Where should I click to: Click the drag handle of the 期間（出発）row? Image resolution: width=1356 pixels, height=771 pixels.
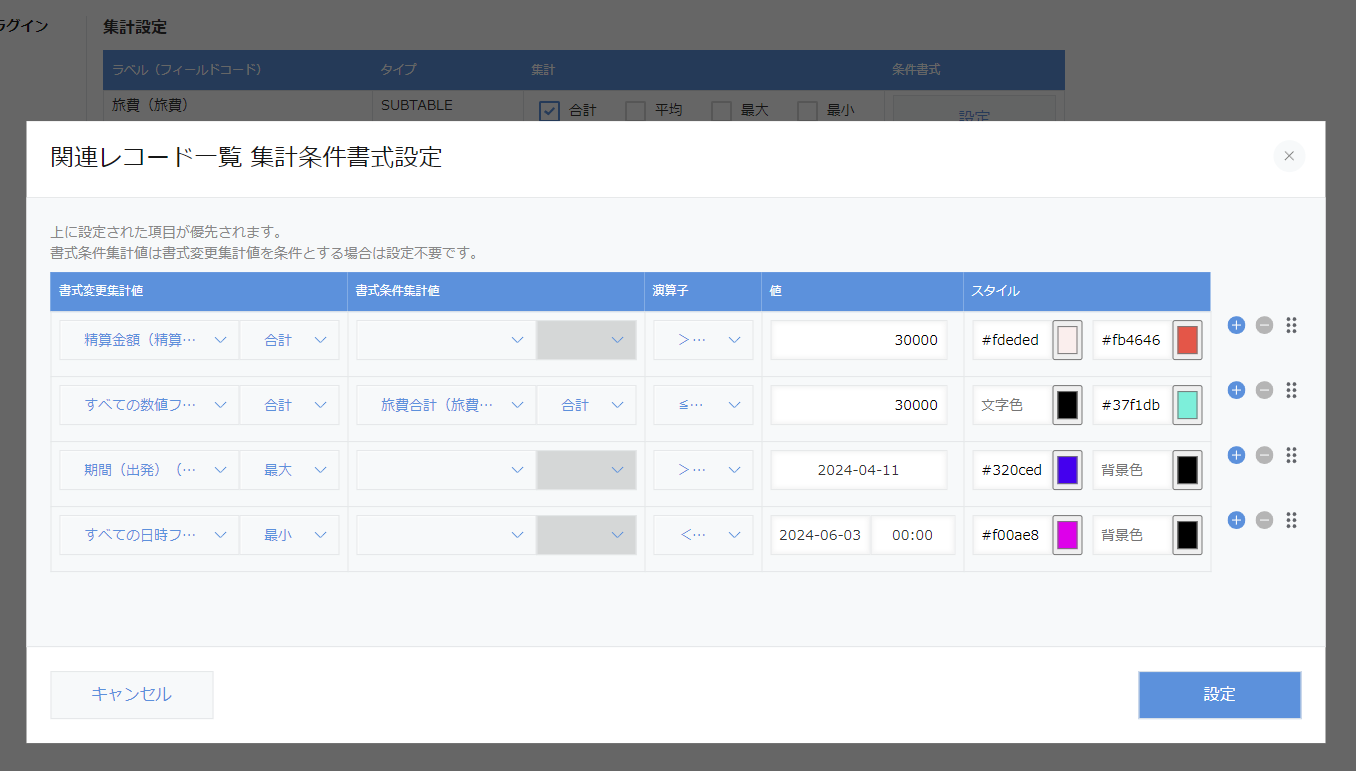1291,455
